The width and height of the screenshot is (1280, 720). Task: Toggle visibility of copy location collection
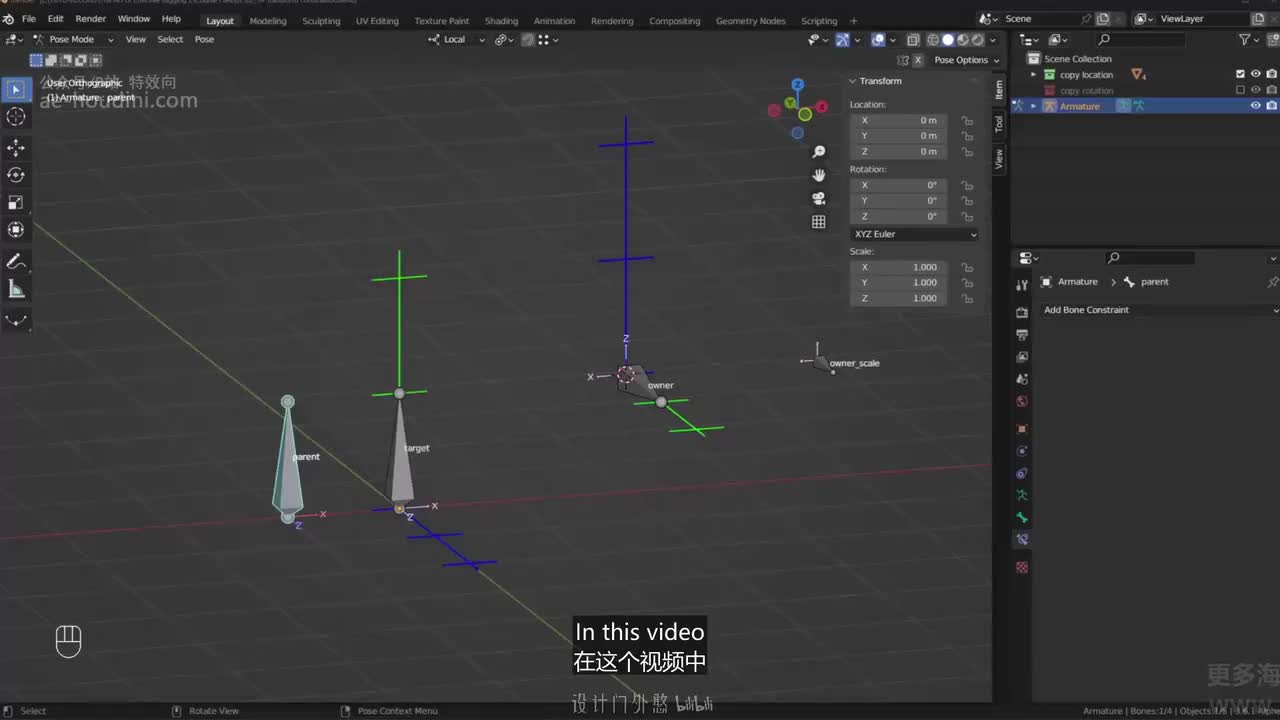point(1256,74)
